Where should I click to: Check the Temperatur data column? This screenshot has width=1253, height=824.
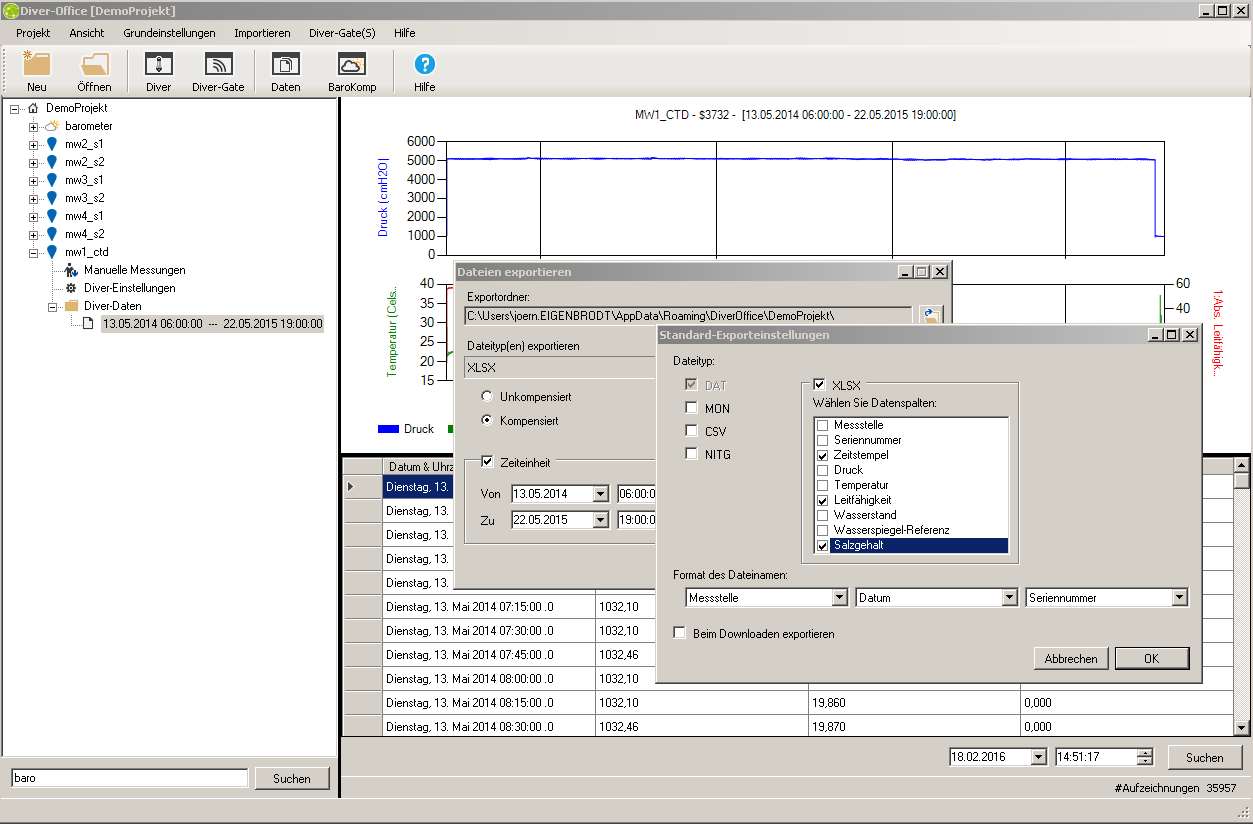click(823, 485)
